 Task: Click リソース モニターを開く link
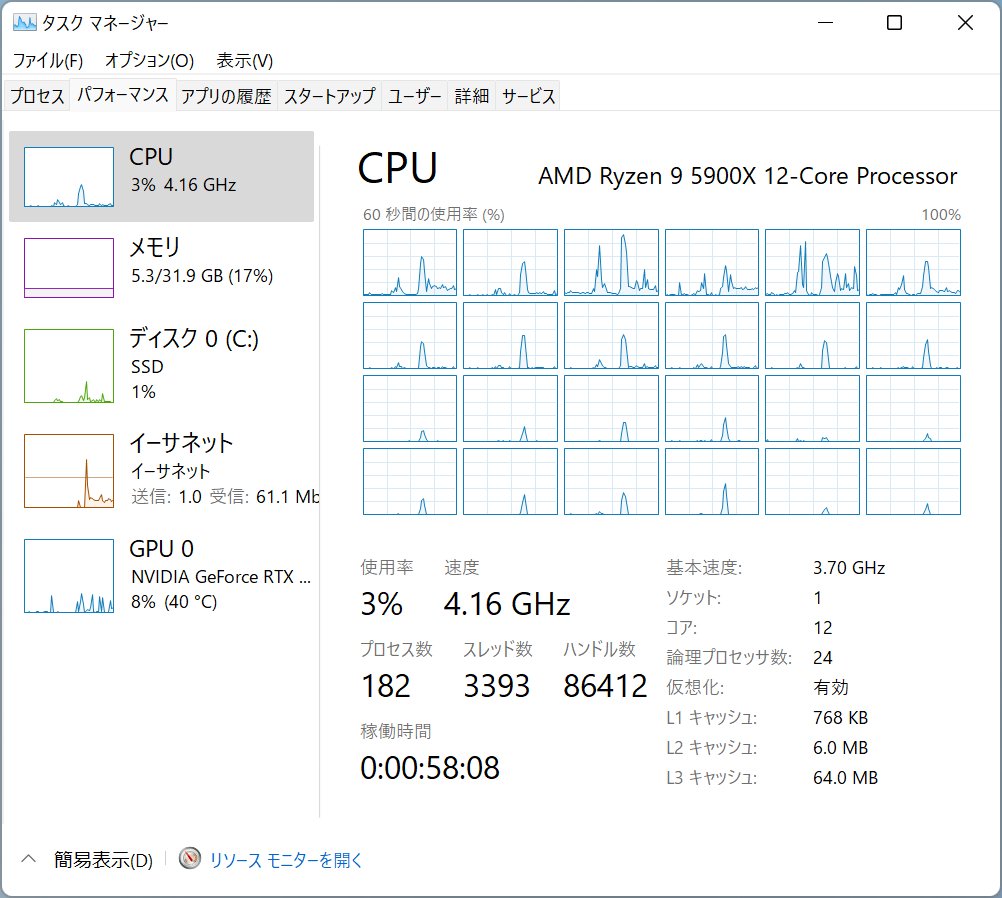[x=286, y=860]
